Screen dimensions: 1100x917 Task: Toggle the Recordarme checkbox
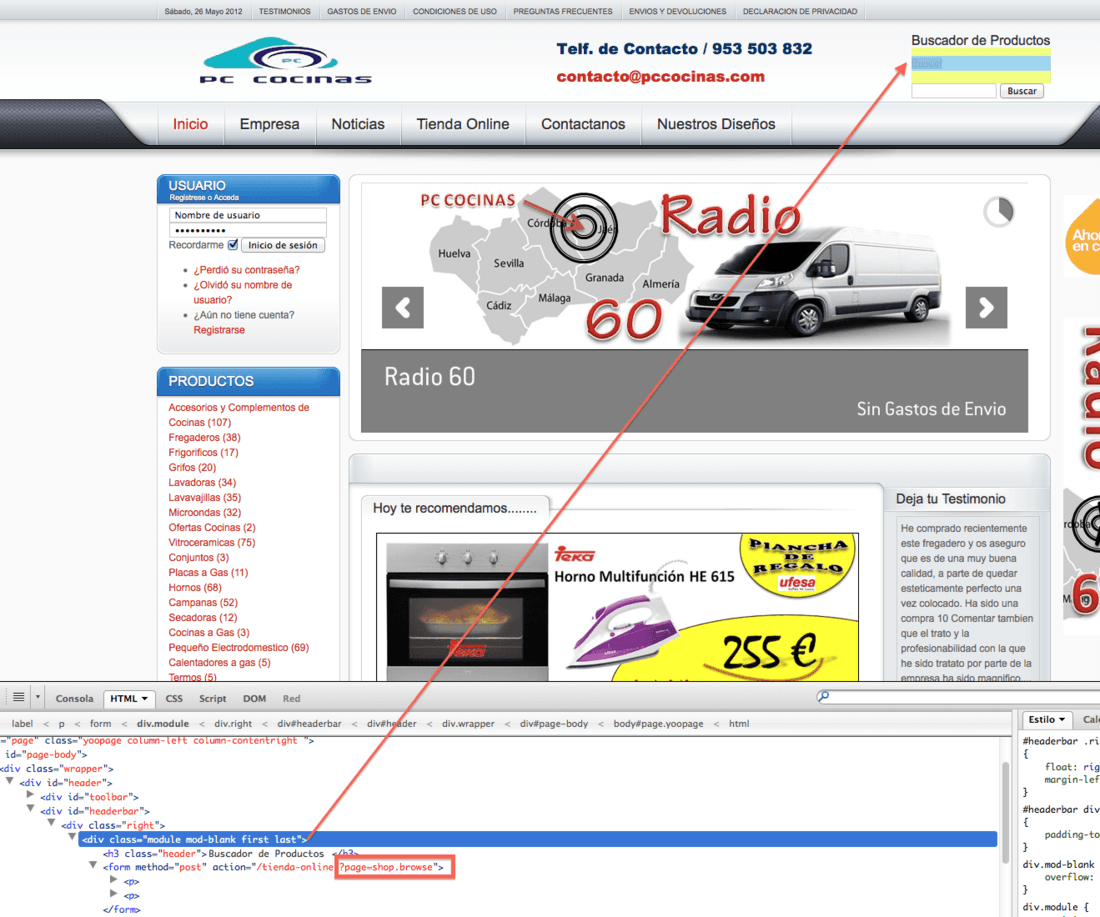(x=233, y=245)
